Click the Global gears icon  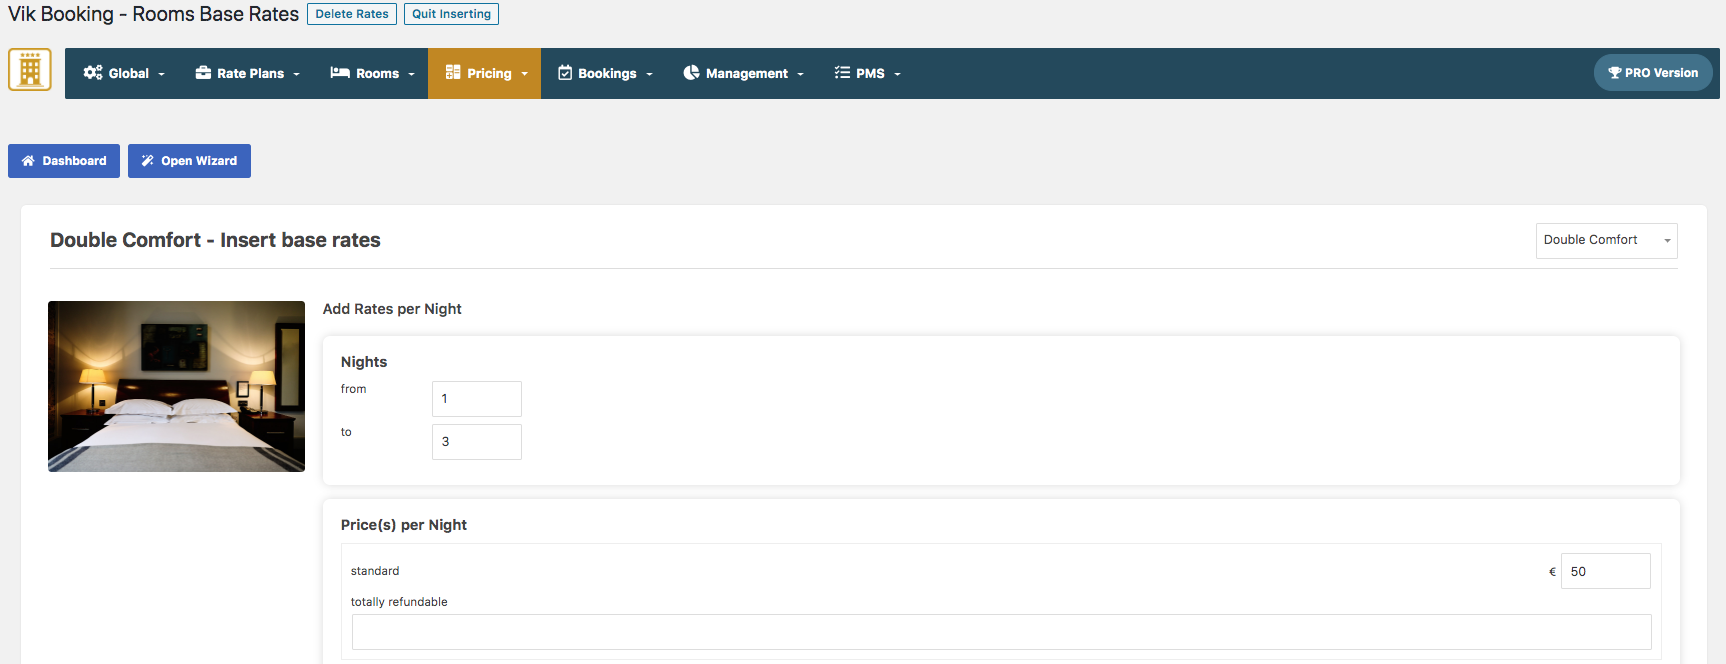[x=93, y=72]
